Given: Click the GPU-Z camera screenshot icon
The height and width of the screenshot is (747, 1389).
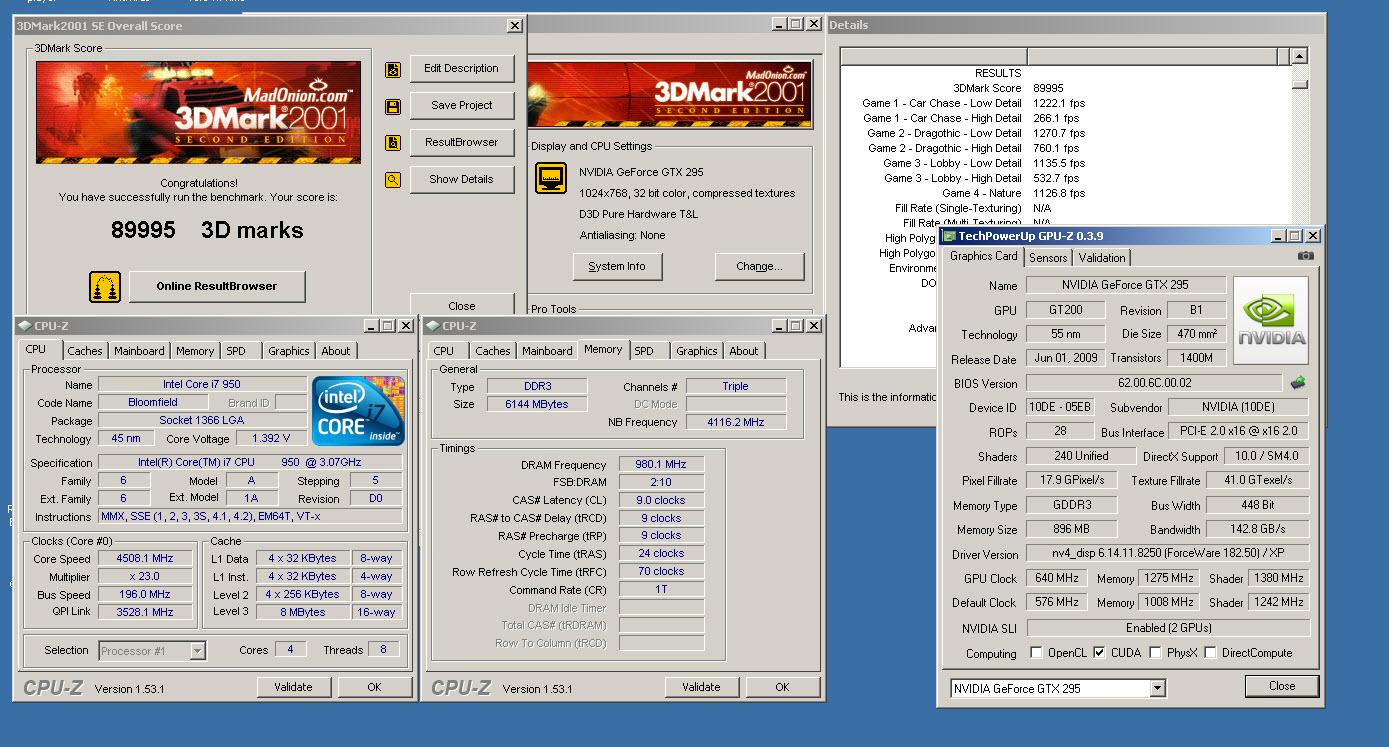Looking at the screenshot, I should tap(1305, 257).
